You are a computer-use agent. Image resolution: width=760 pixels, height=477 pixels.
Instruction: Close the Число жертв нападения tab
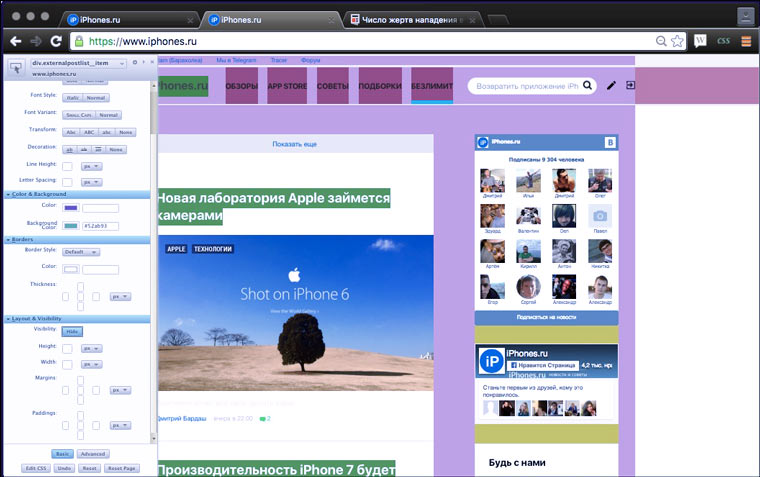[472, 20]
